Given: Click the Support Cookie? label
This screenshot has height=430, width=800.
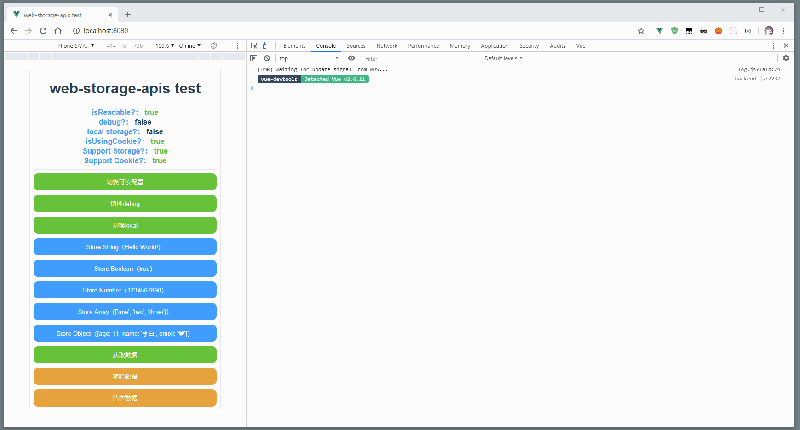Looking at the screenshot, I should (115, 161).
